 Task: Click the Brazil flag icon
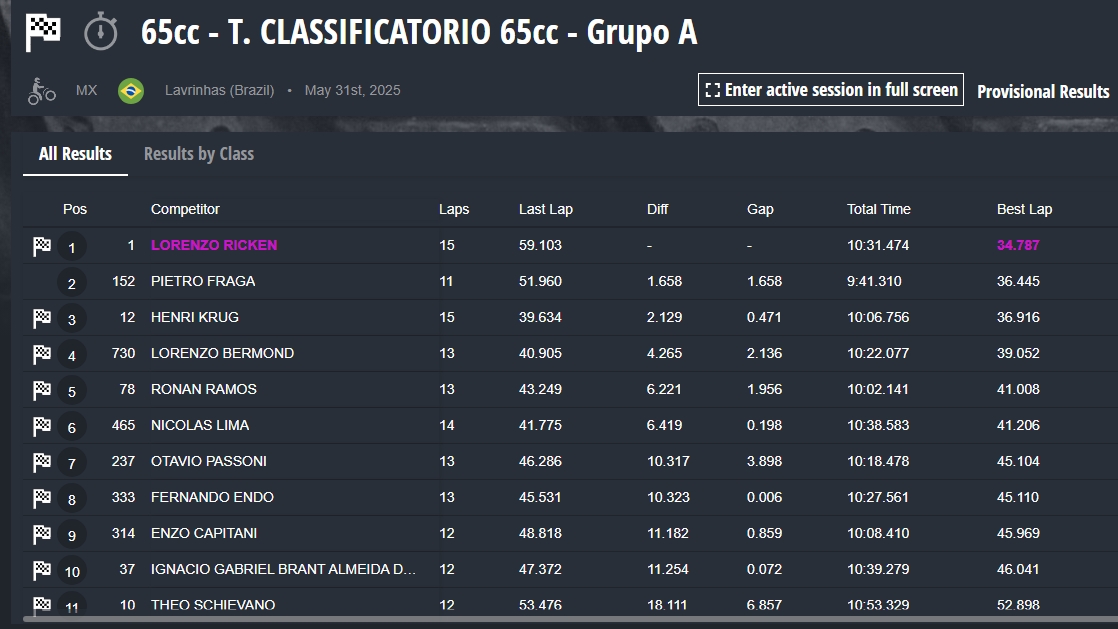(x=131, y=91)
